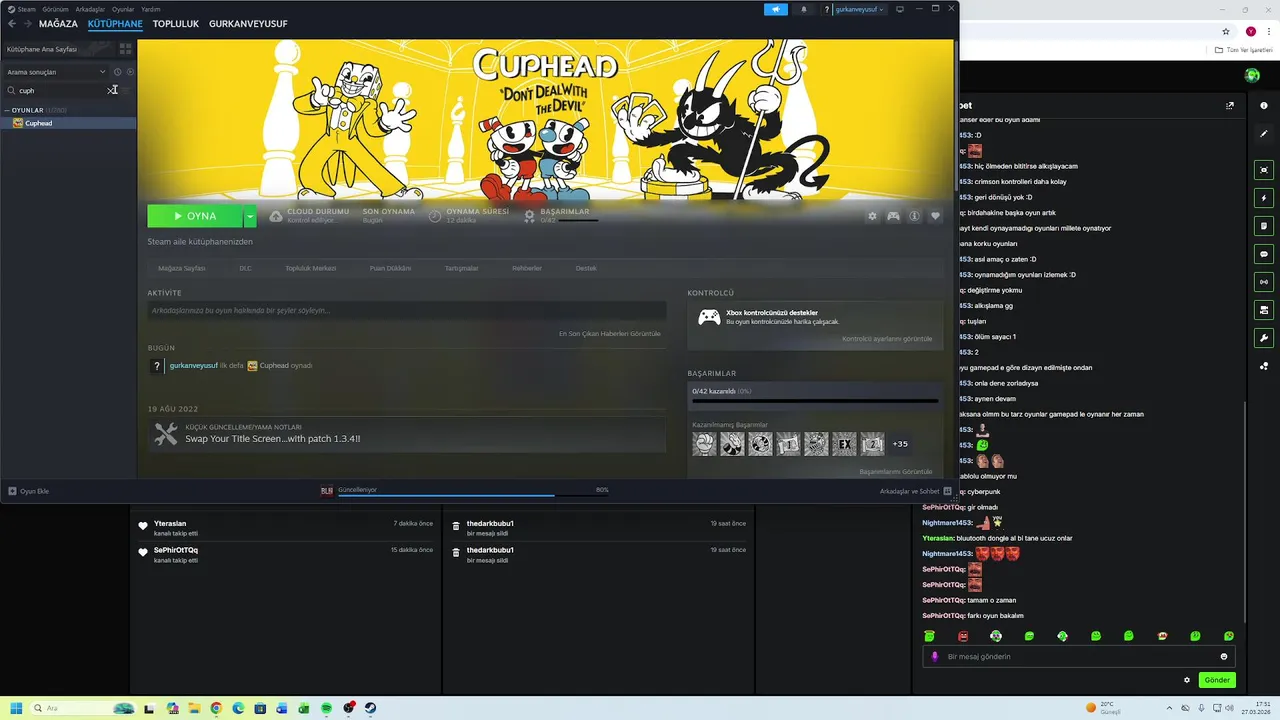Open the chat settings gear near Gönder

click(1187, 680)
